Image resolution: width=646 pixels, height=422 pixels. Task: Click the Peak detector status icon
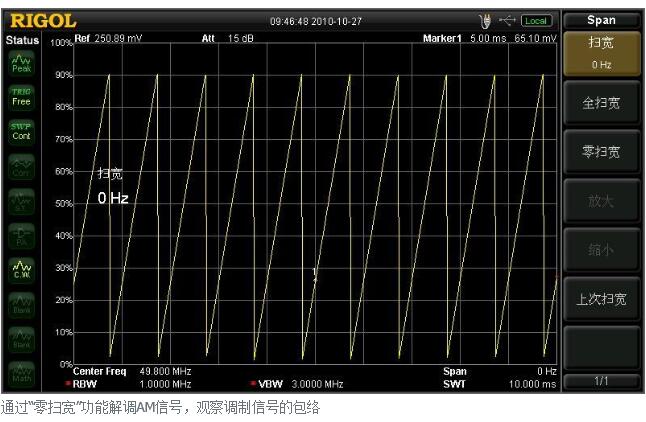(x=21, y=63)
